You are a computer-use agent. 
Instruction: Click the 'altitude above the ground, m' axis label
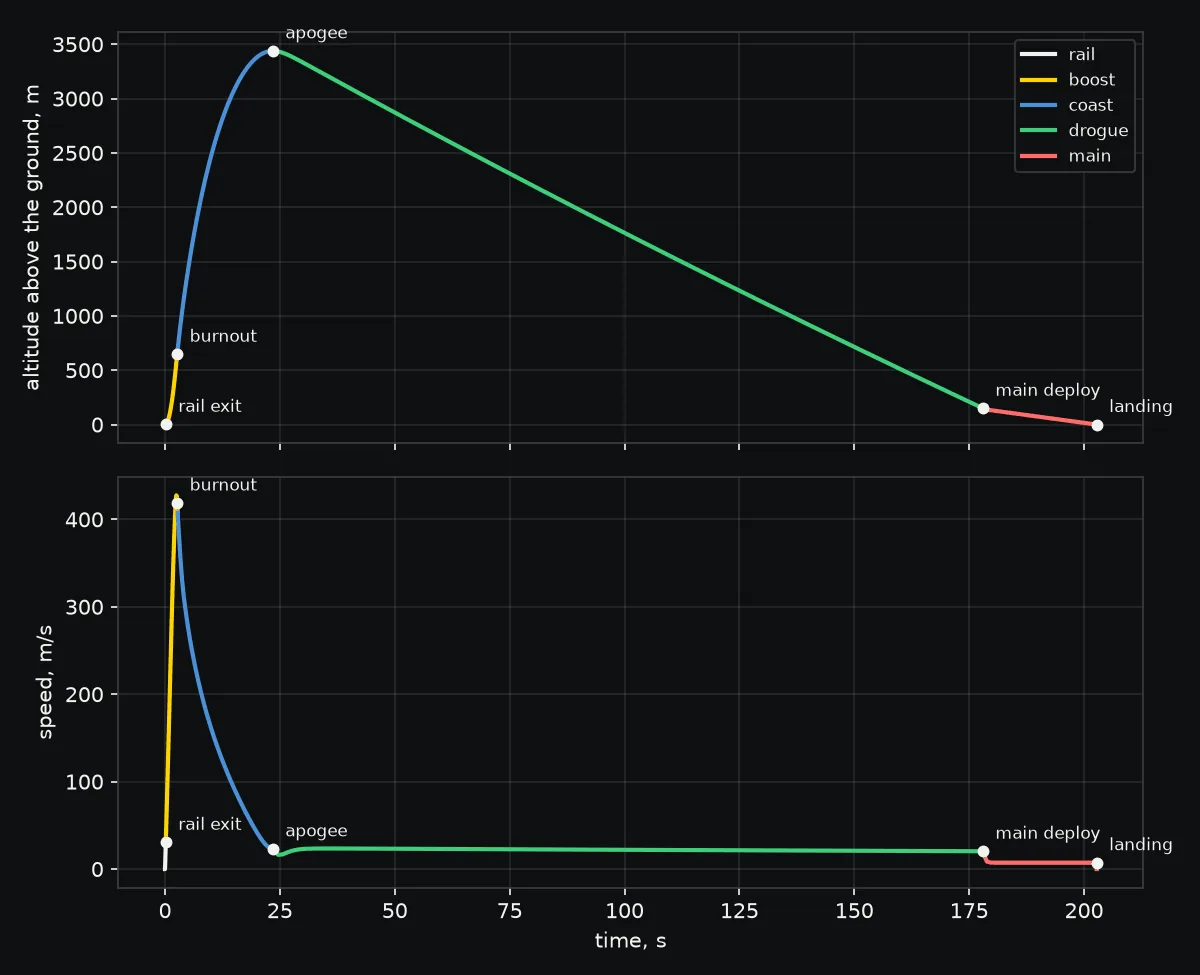point(33,238)
